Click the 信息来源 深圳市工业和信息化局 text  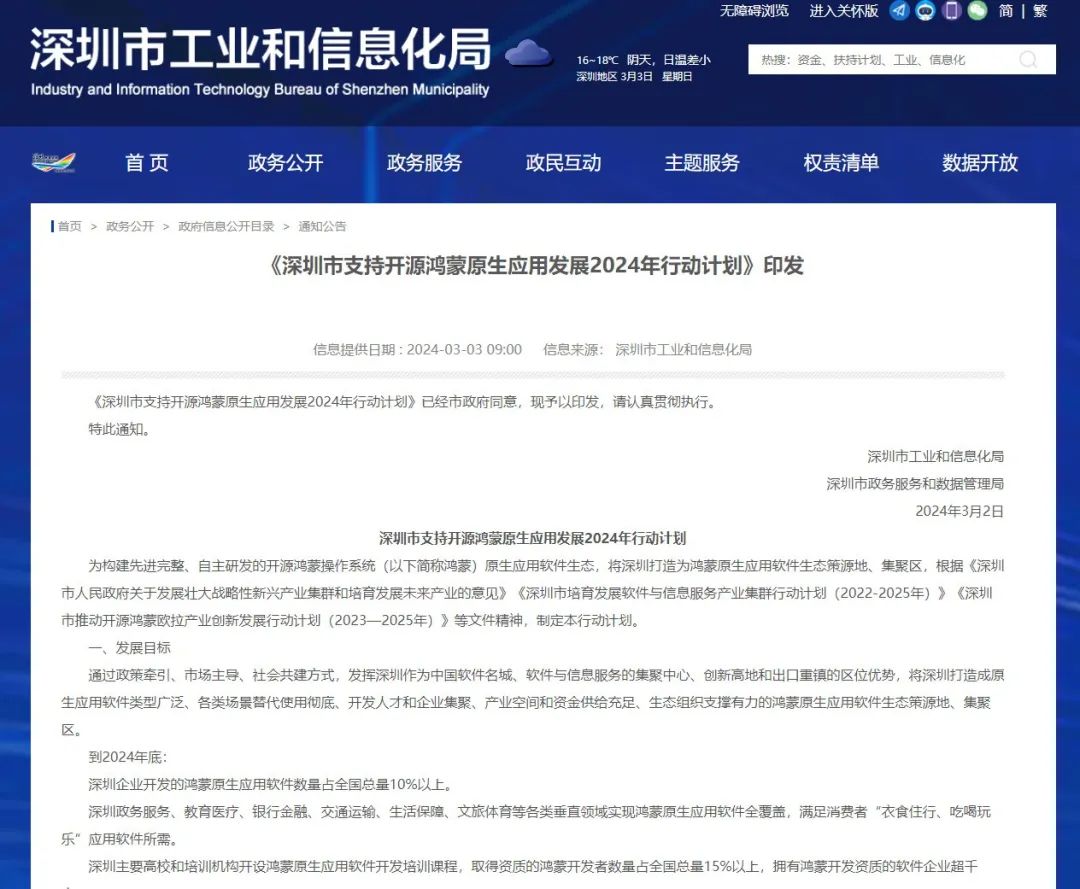tap(647, 350)
